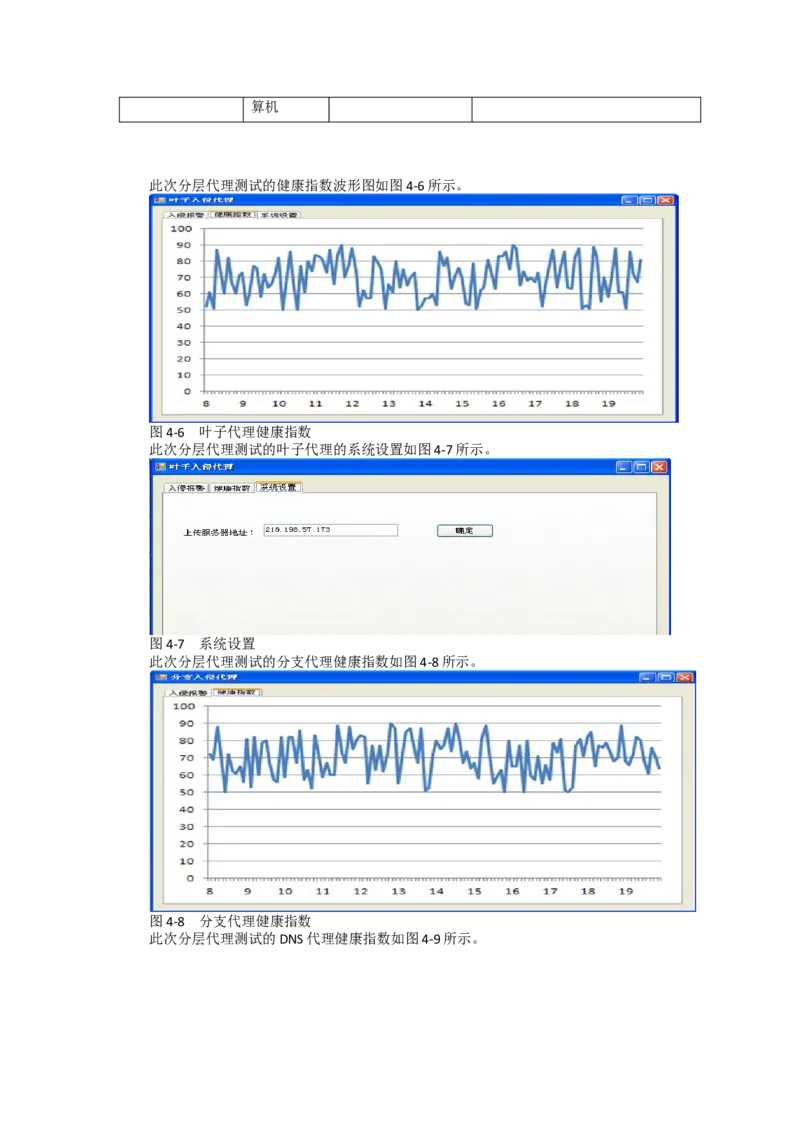800x1132 pixels.
Task: Switch to 系统设置 tab in top chart window
Action: click(279, 214)
